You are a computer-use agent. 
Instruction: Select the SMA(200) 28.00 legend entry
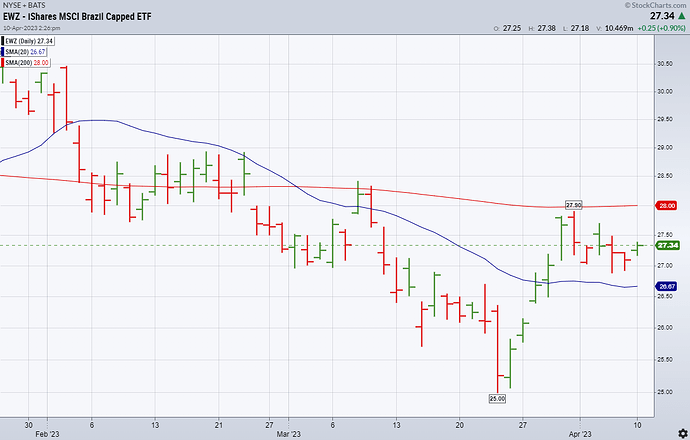[27, 63]
